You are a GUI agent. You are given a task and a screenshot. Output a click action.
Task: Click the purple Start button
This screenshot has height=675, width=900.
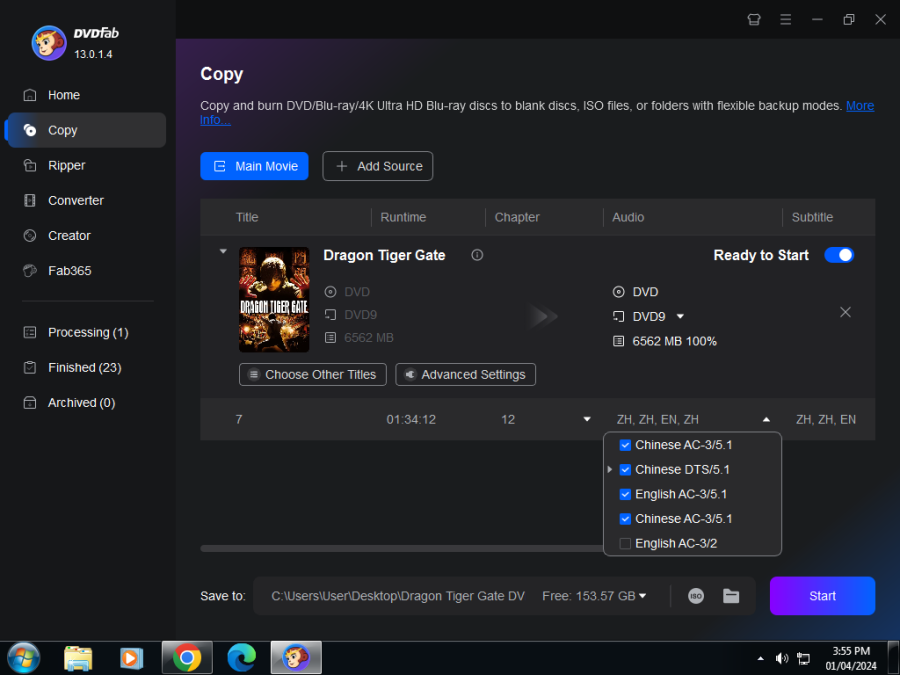click(822, 596)
